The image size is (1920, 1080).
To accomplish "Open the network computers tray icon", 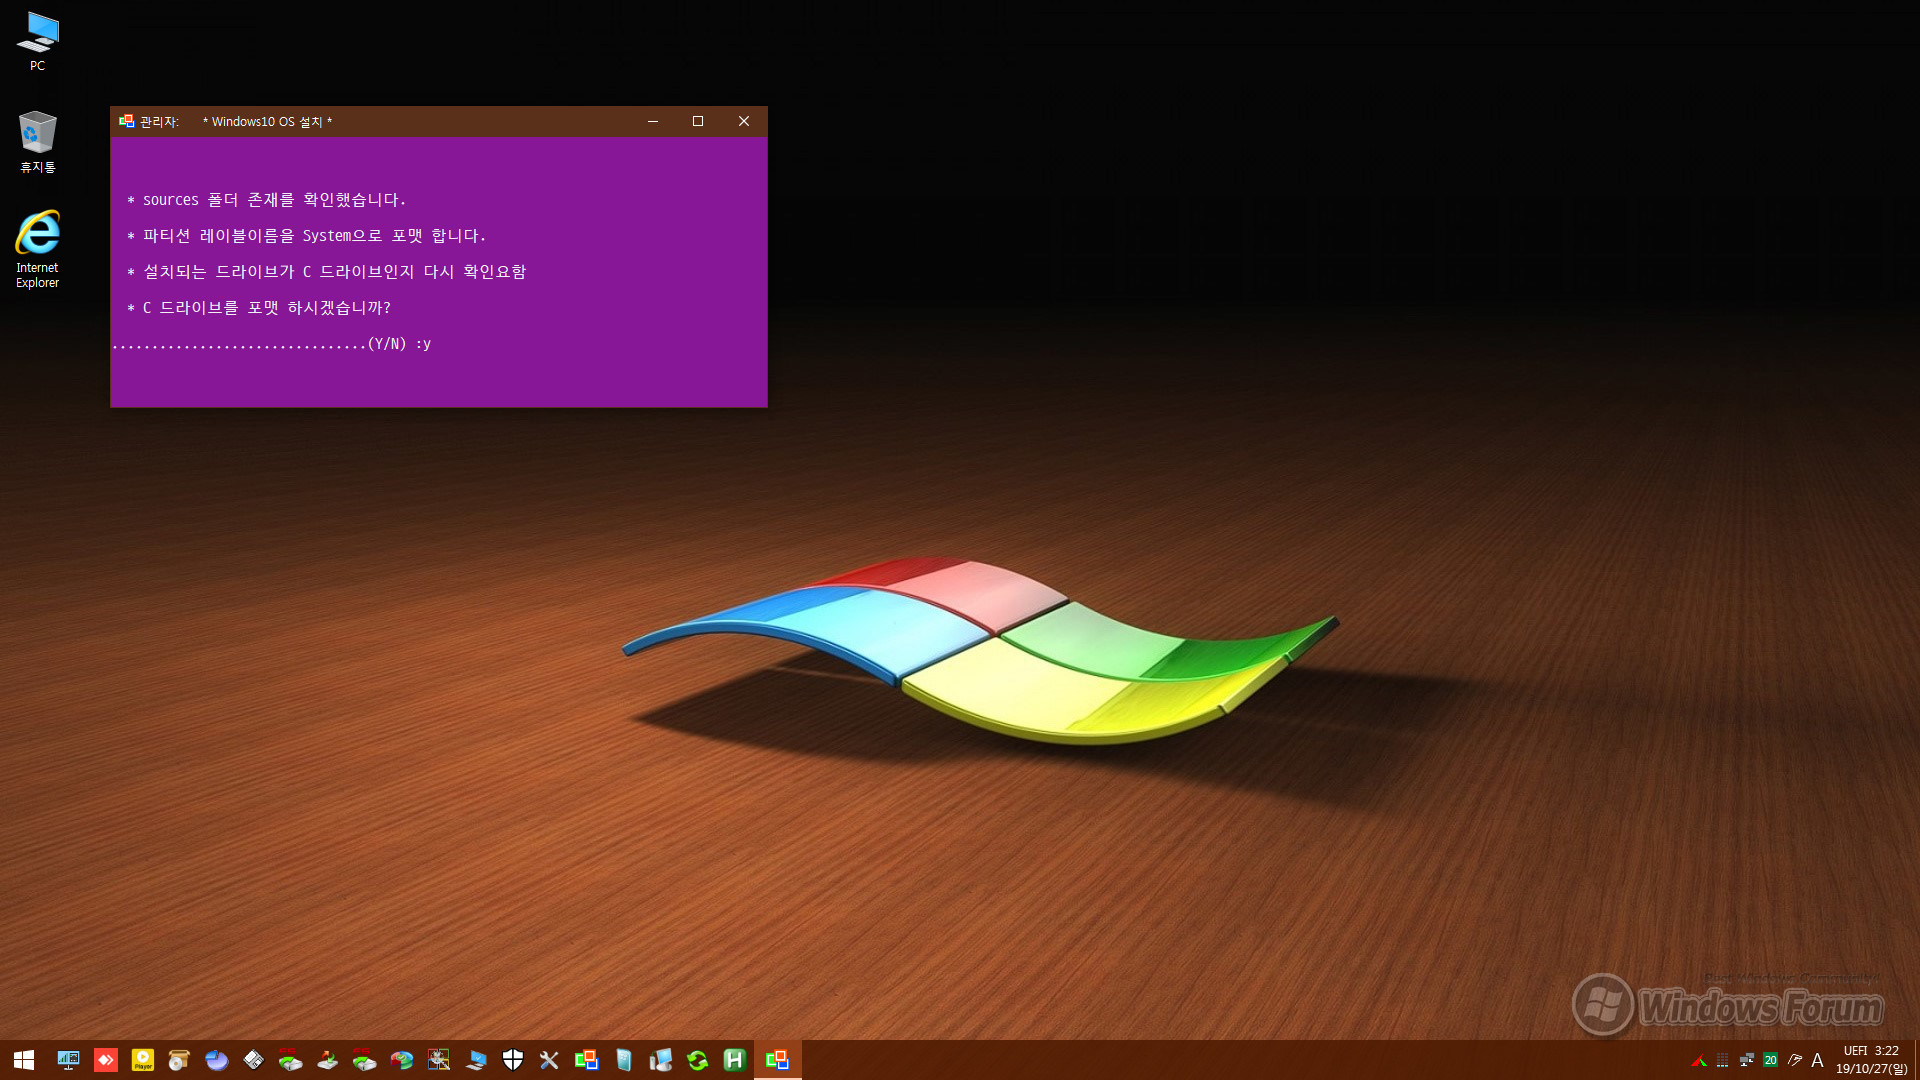I will pos(1746,1061).
